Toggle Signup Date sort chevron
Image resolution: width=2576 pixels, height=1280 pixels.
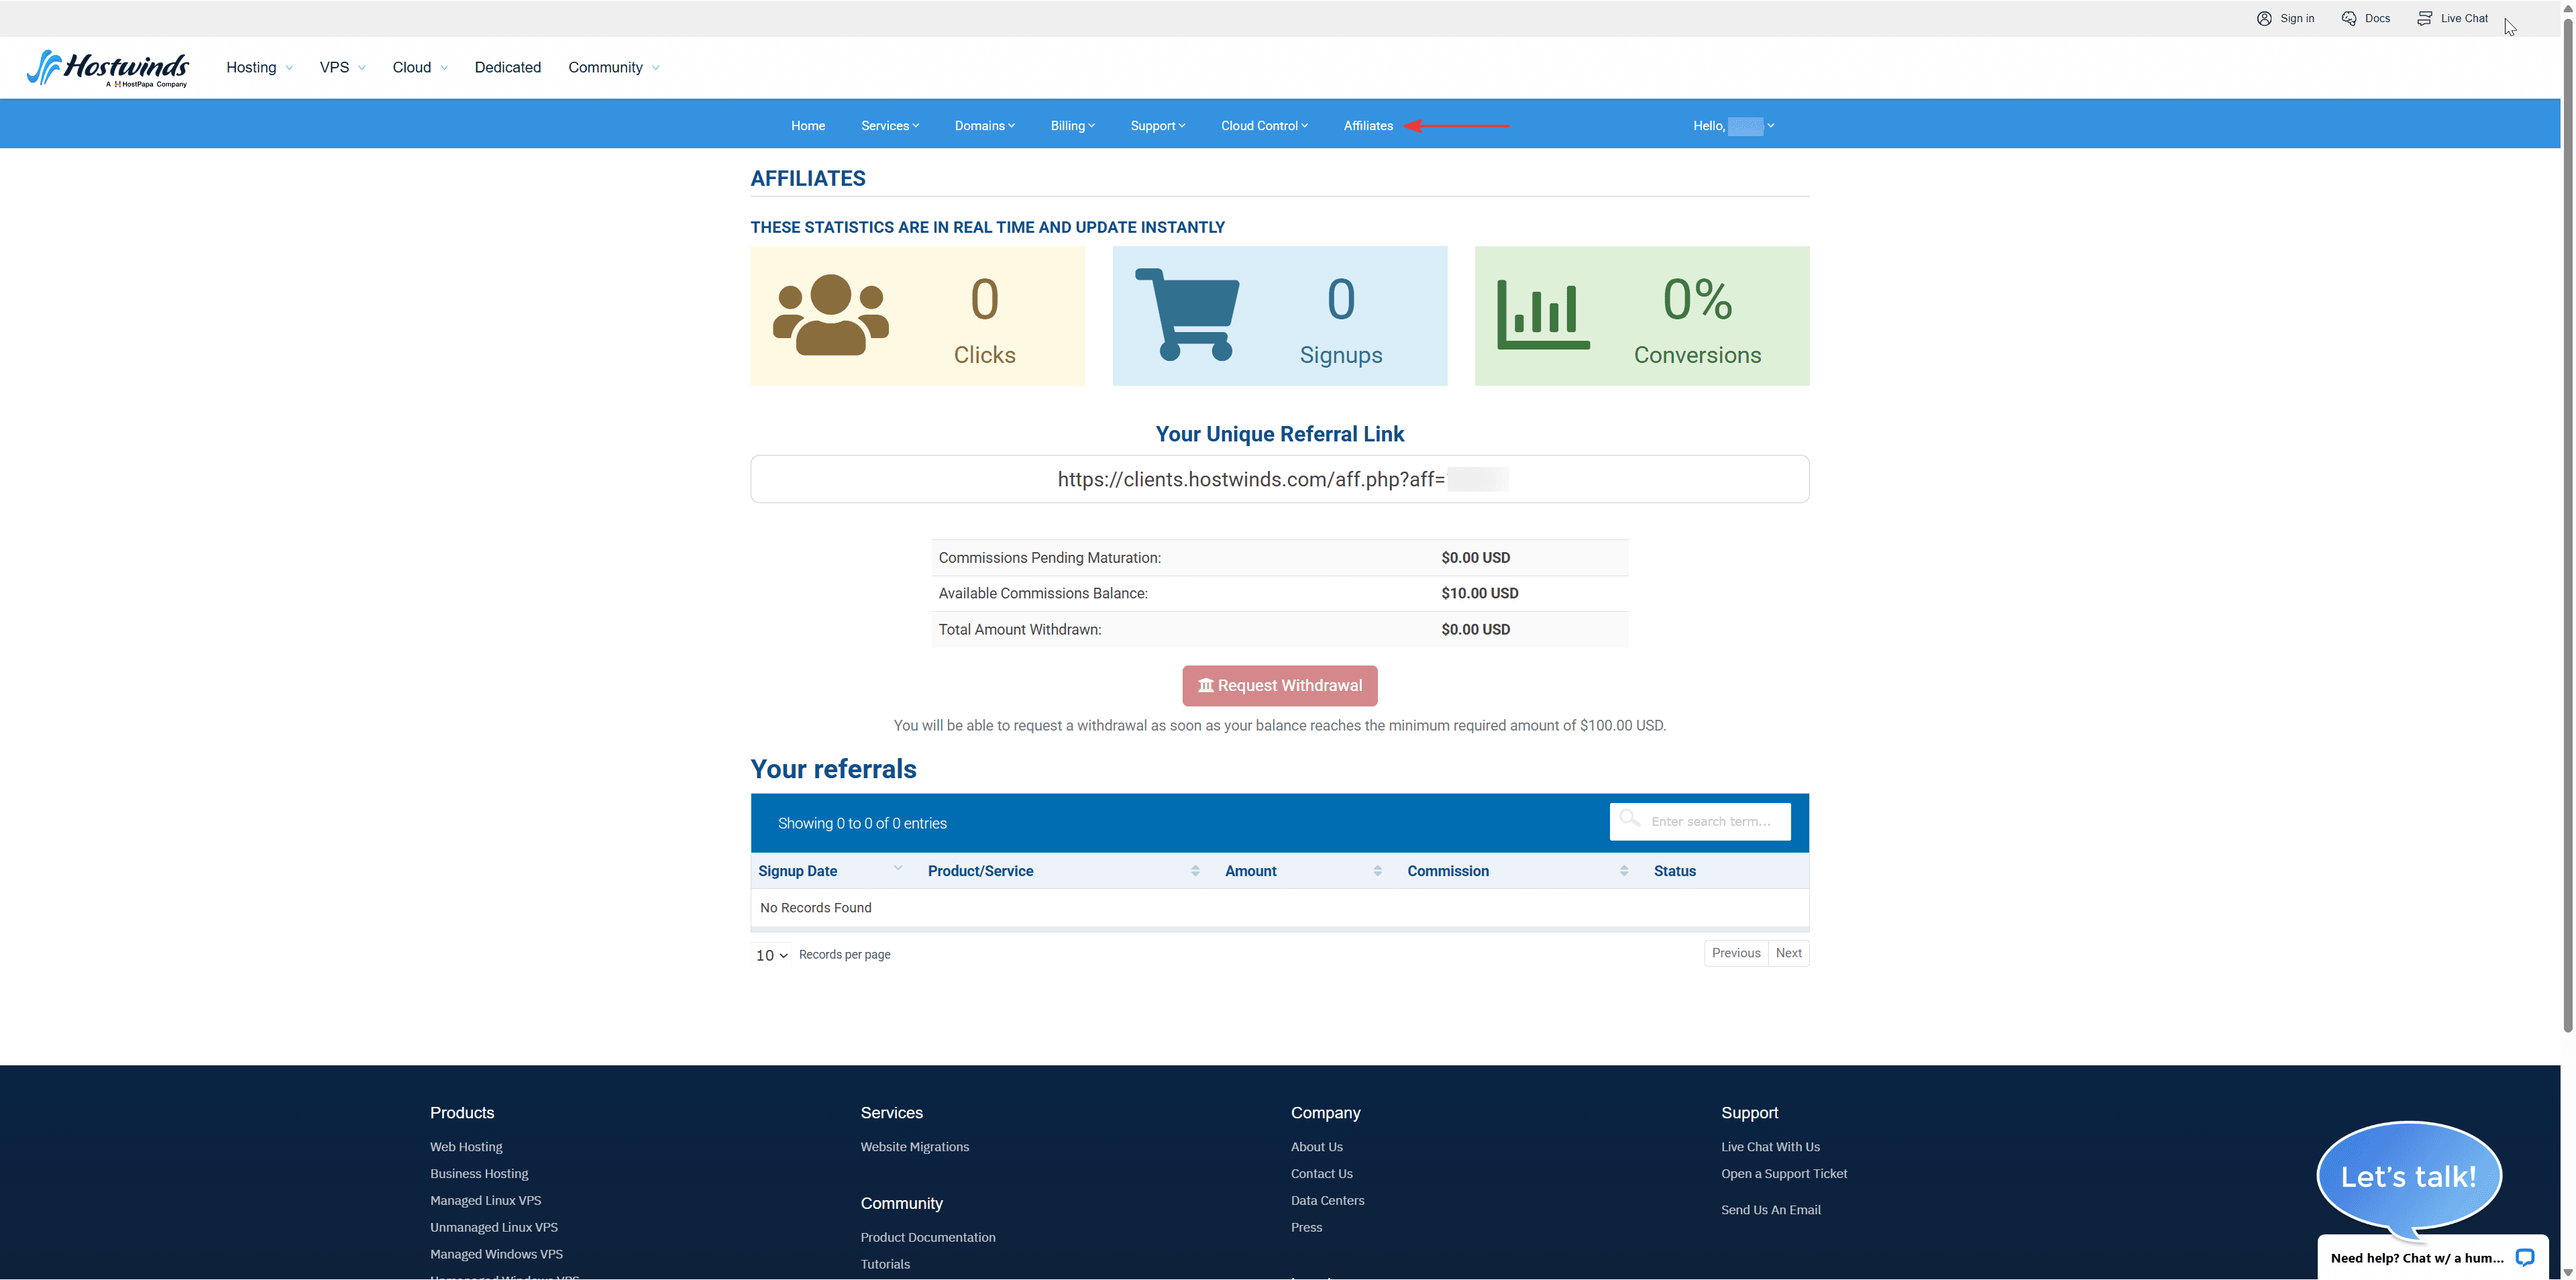tap(898, 868)
